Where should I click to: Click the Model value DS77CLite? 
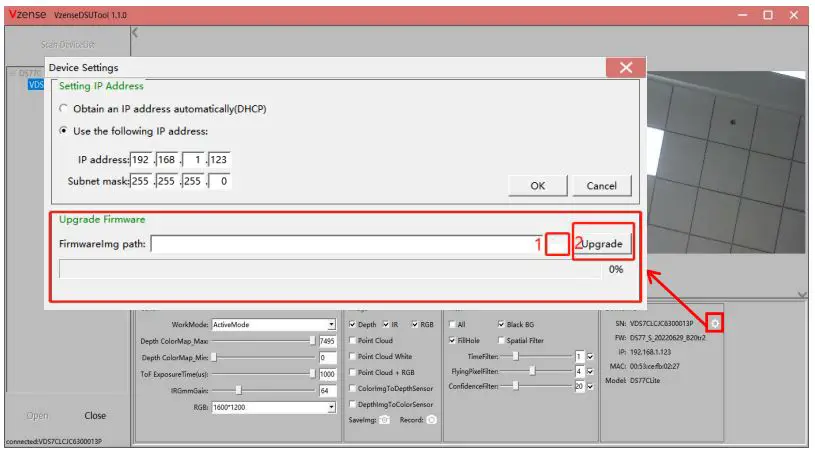click(x=645, y=381)
